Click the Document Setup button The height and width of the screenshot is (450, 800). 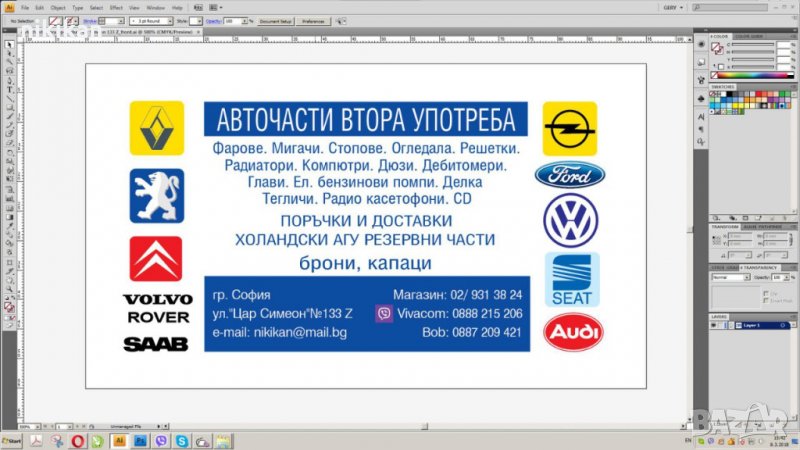275,20
